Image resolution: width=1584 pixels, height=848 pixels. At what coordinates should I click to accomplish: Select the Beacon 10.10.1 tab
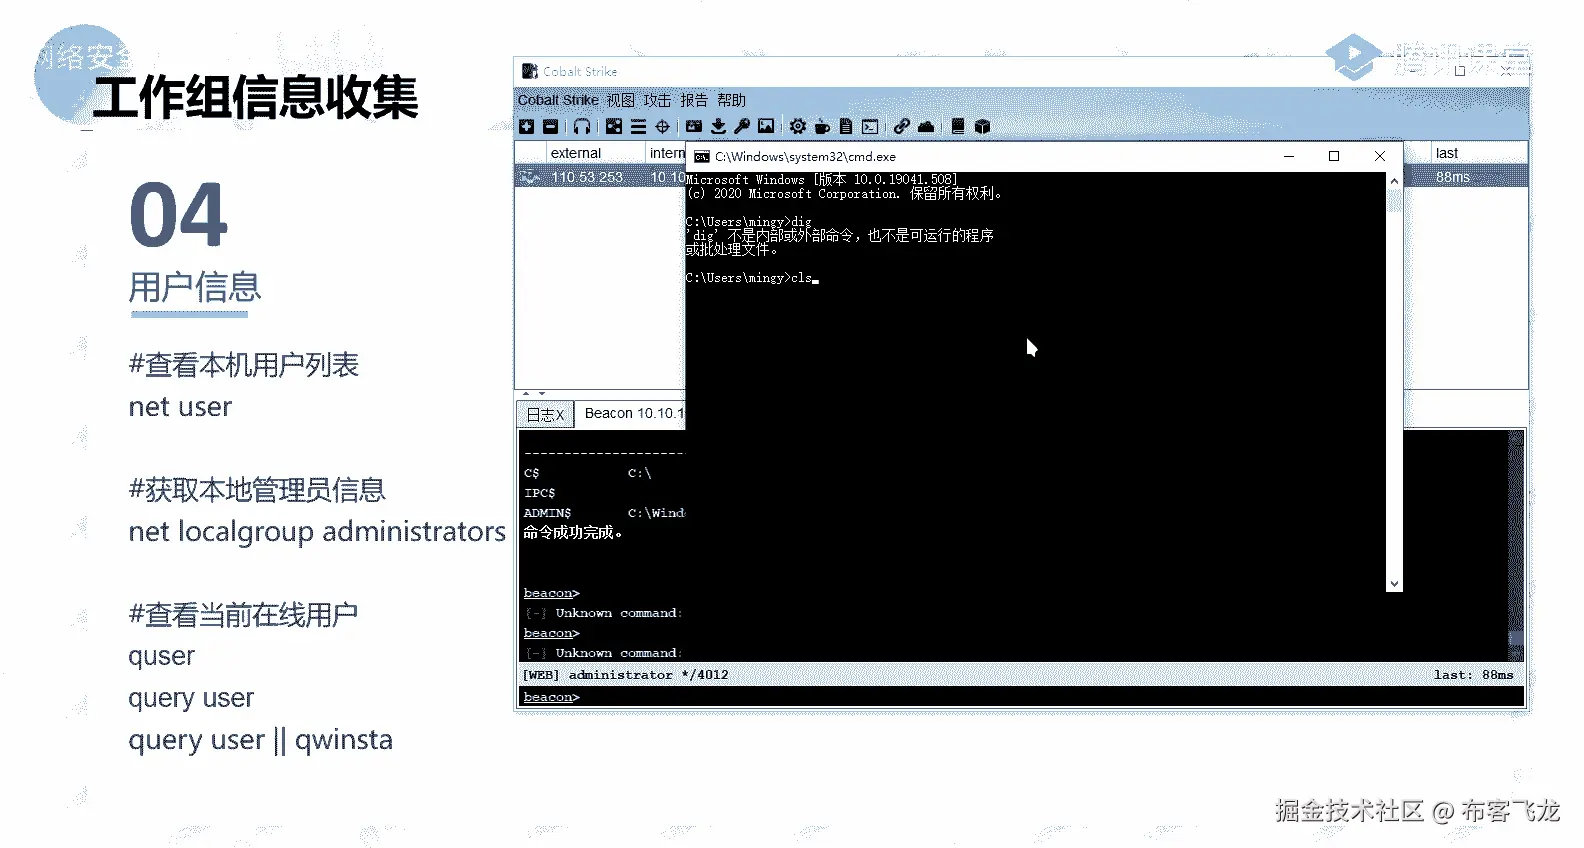pyautogui.click(x=632, y=413)
